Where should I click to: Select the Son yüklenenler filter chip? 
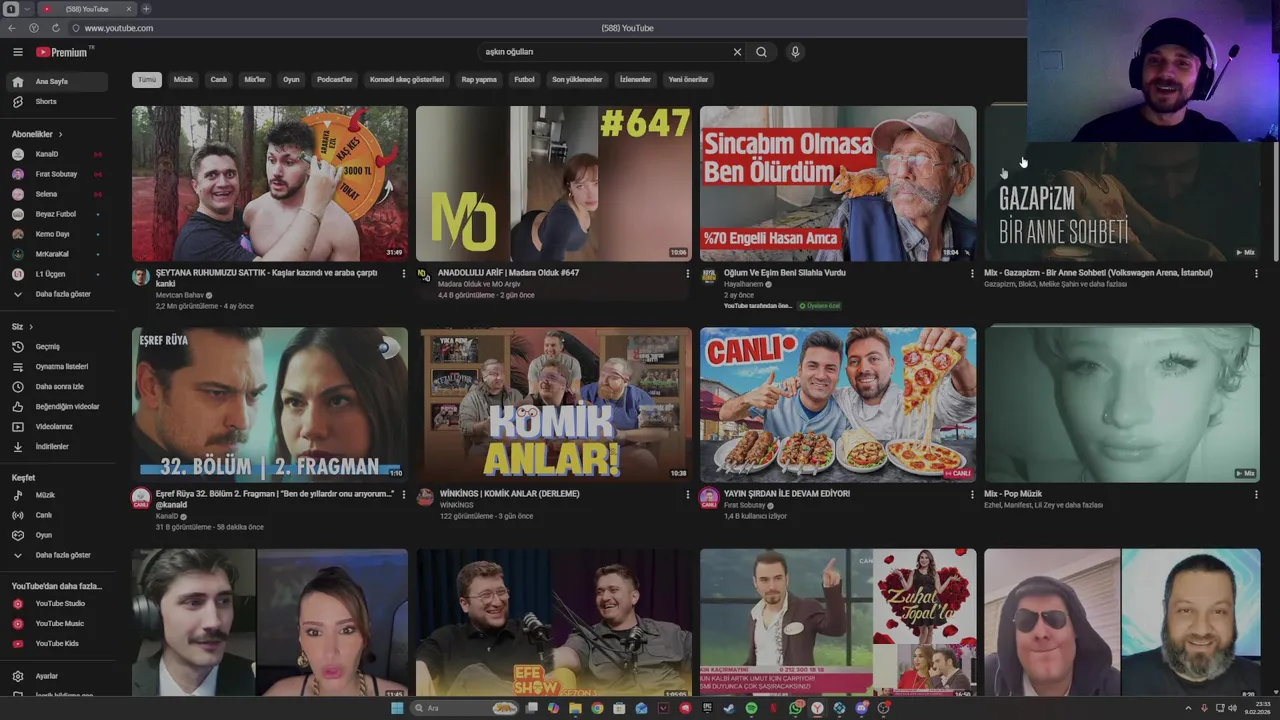coord(577,79)
